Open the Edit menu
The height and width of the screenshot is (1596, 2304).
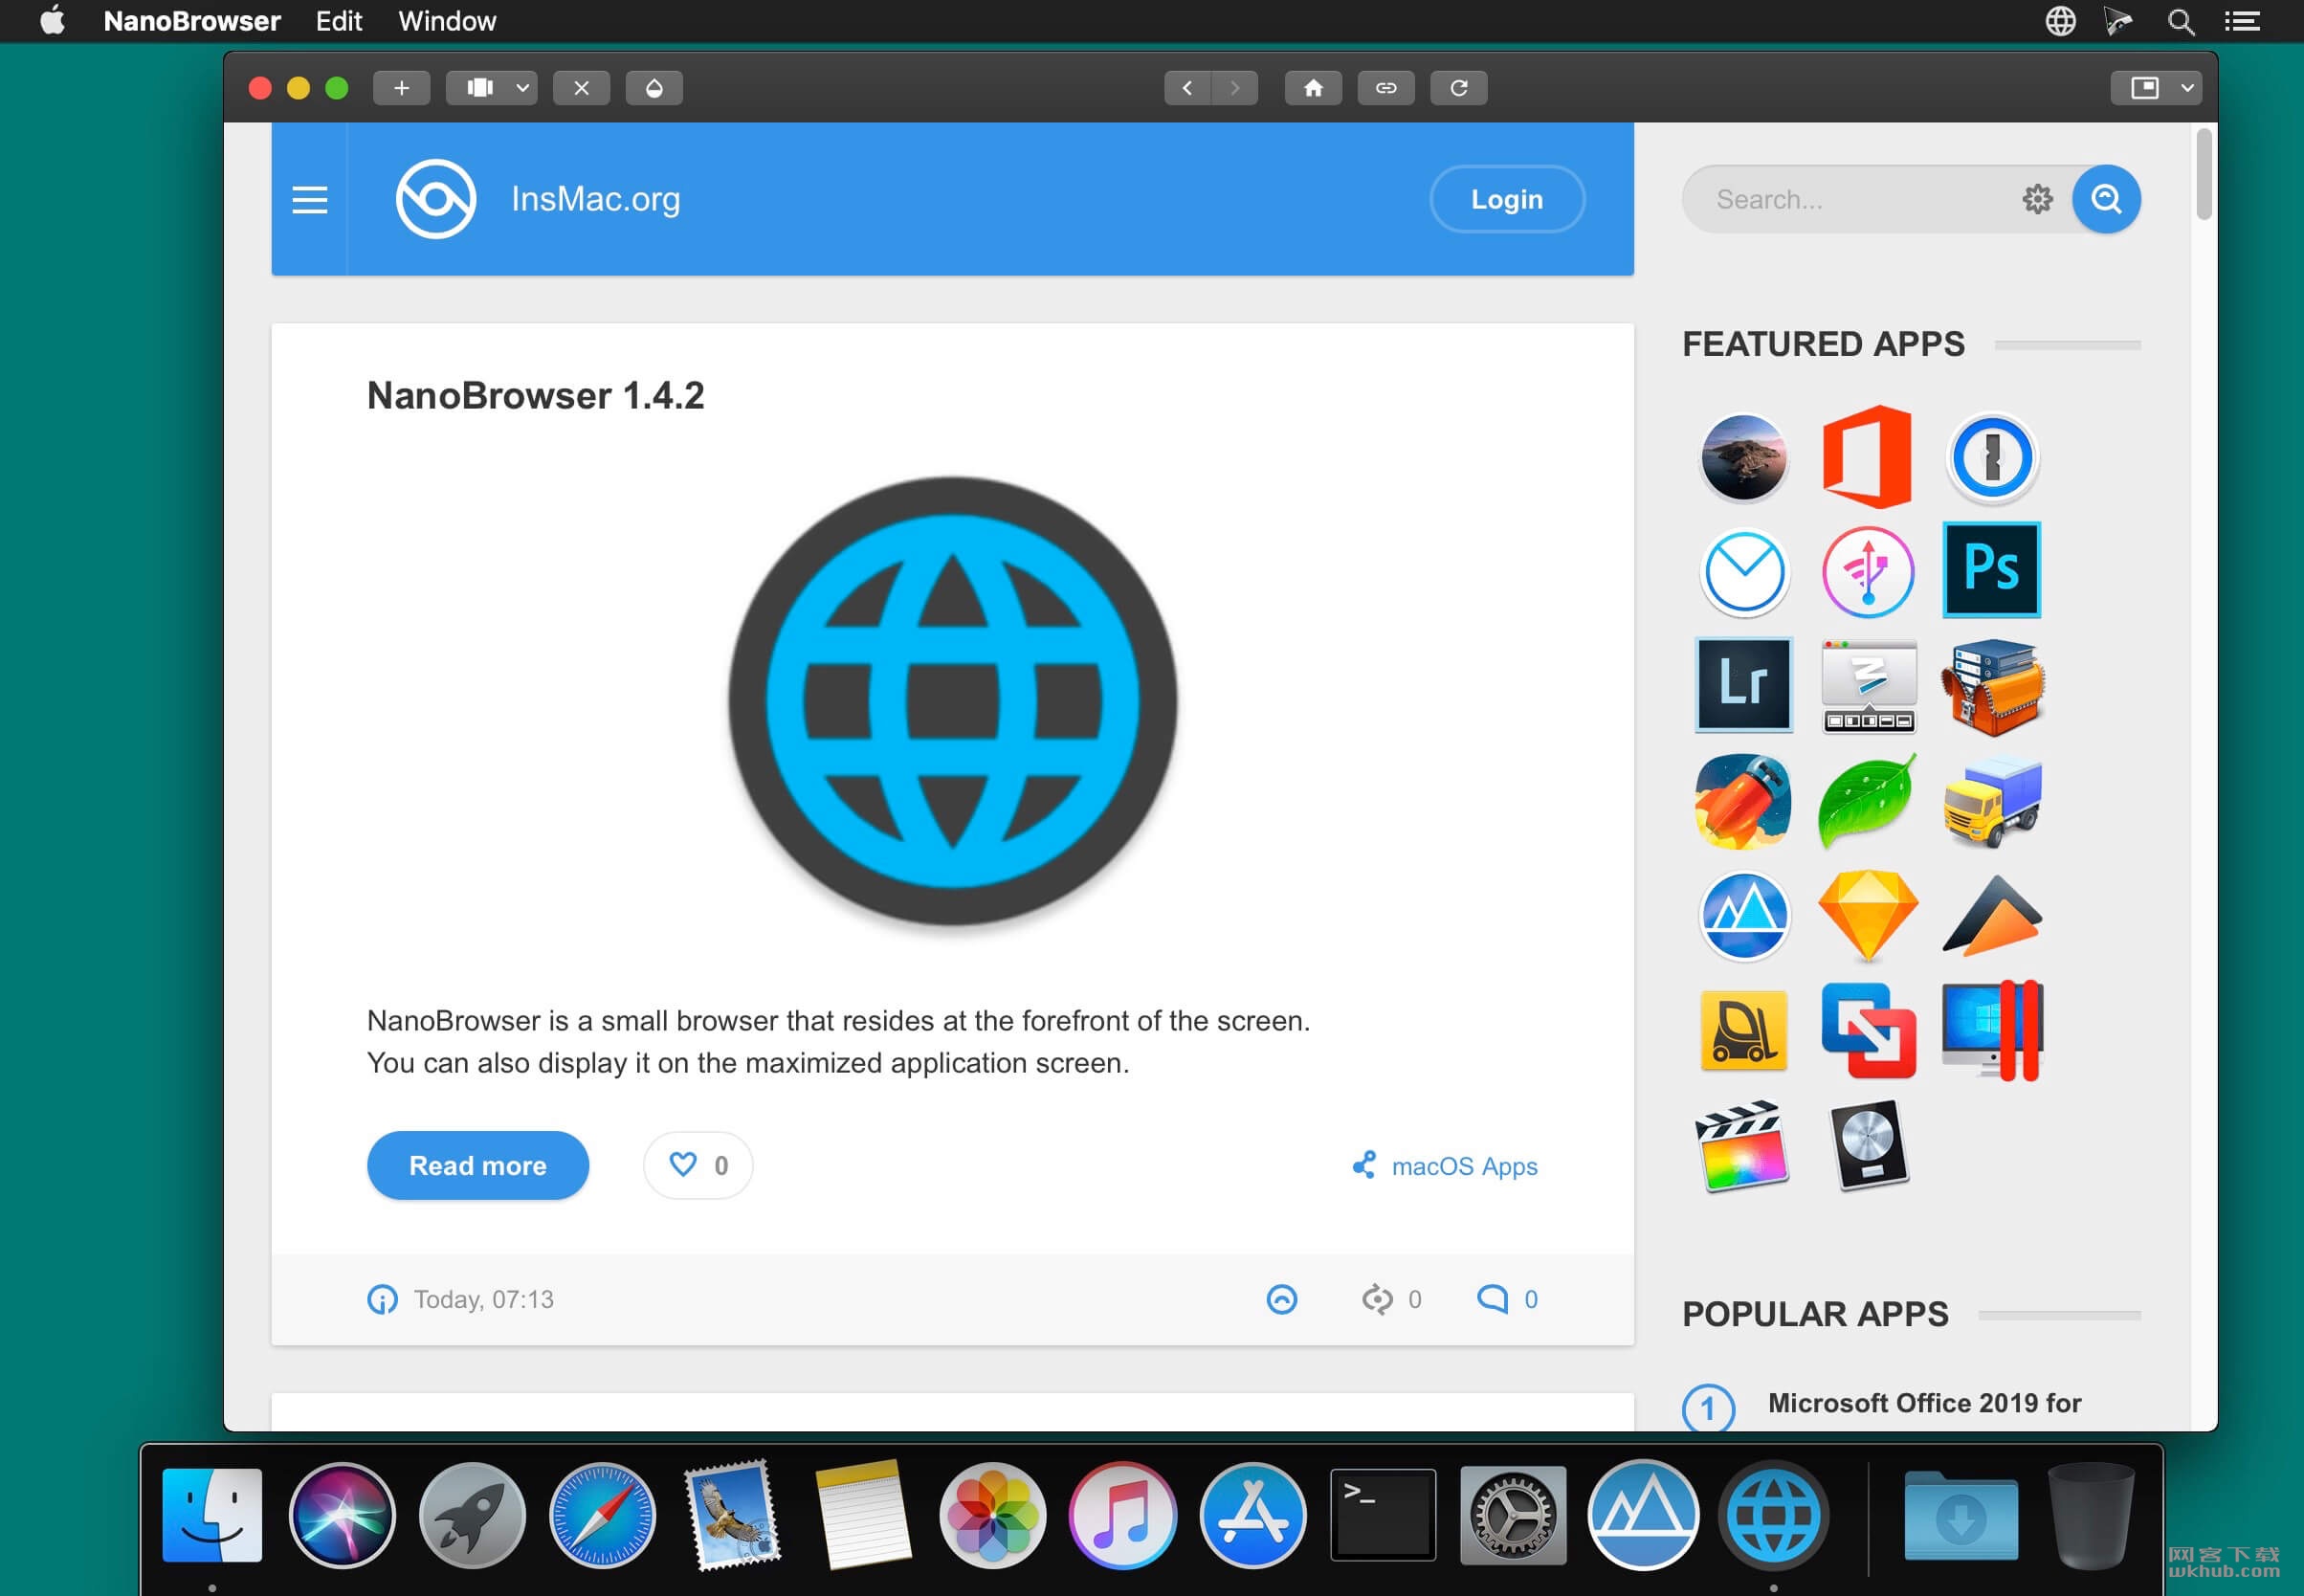click(338, 21)
